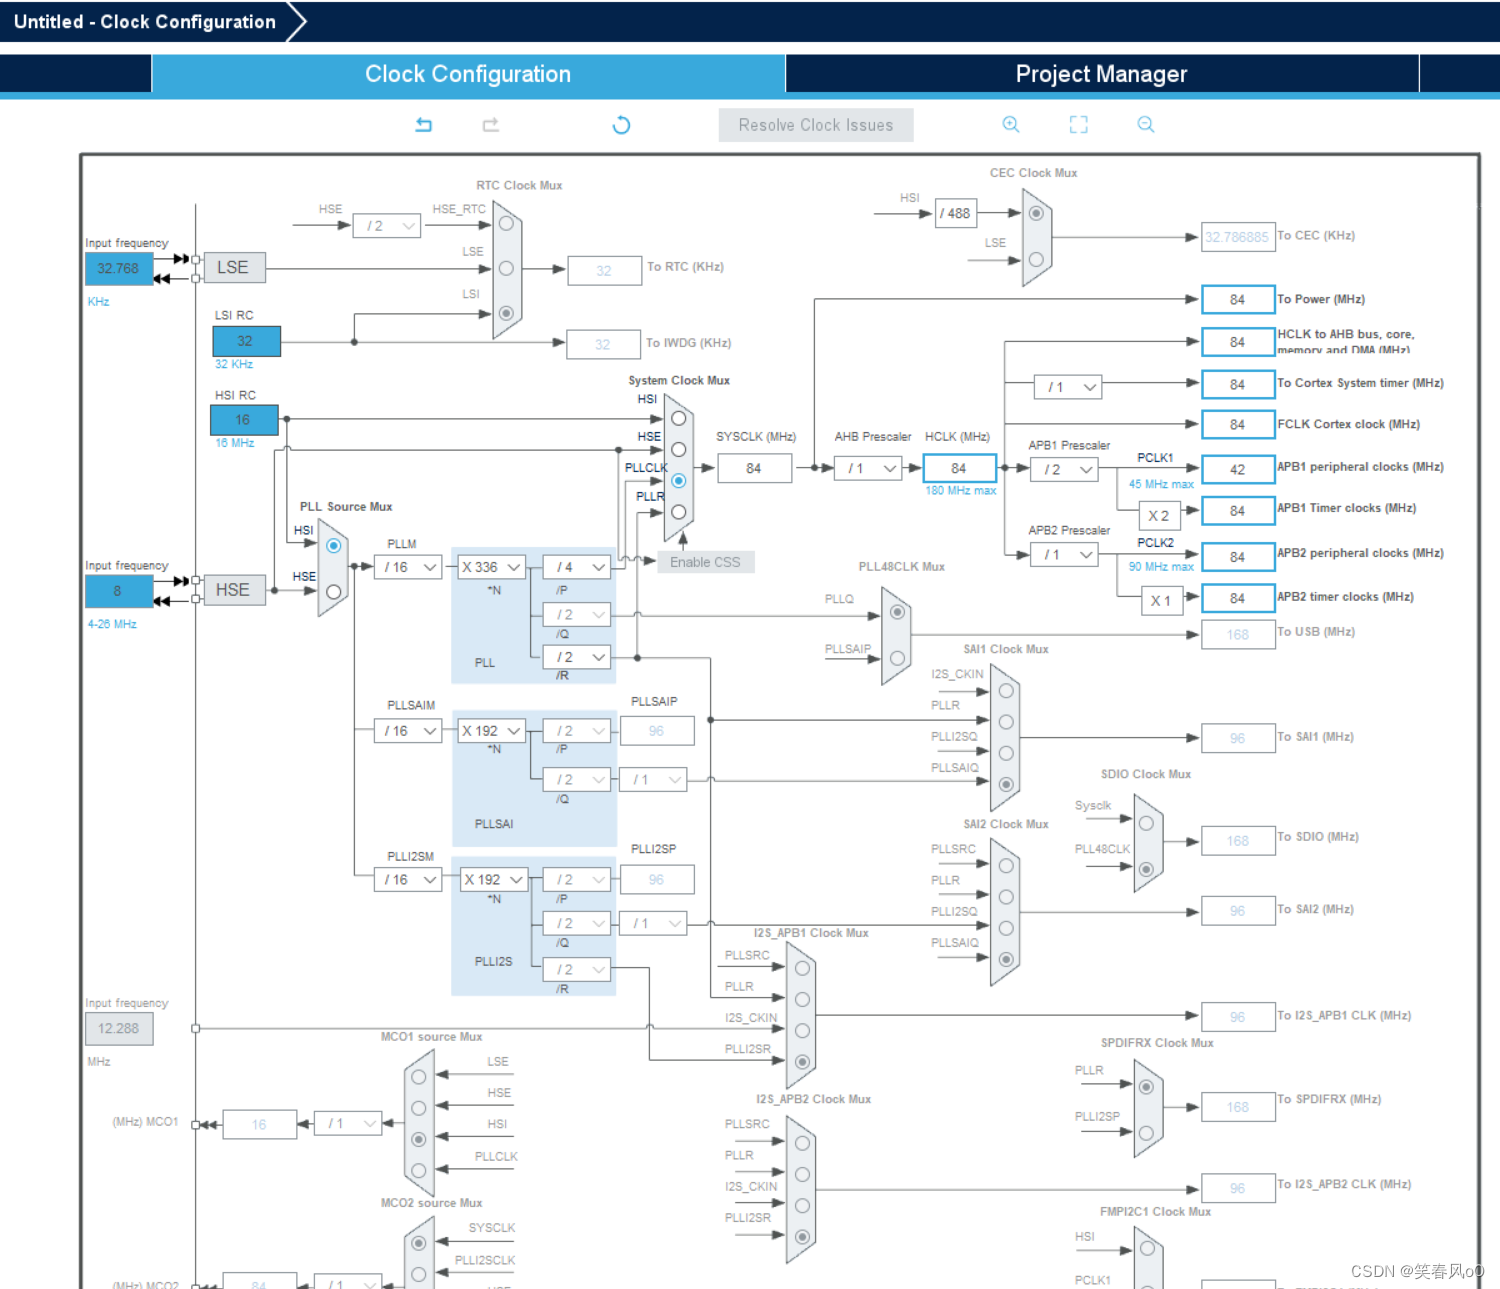Click the SYSCLK 84 value box

[x=755, y=468]
